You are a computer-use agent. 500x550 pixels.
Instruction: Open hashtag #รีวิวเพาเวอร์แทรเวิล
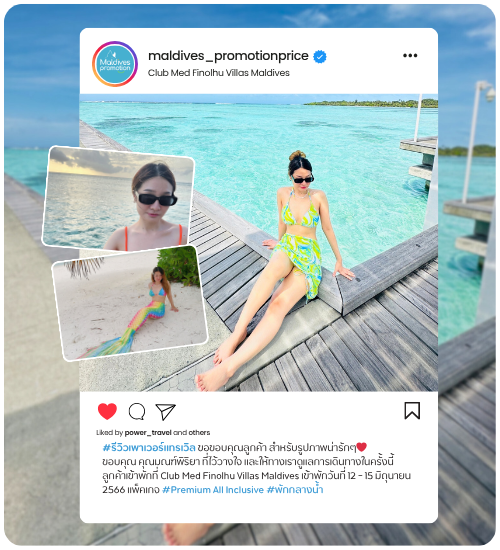pos(149,448)
